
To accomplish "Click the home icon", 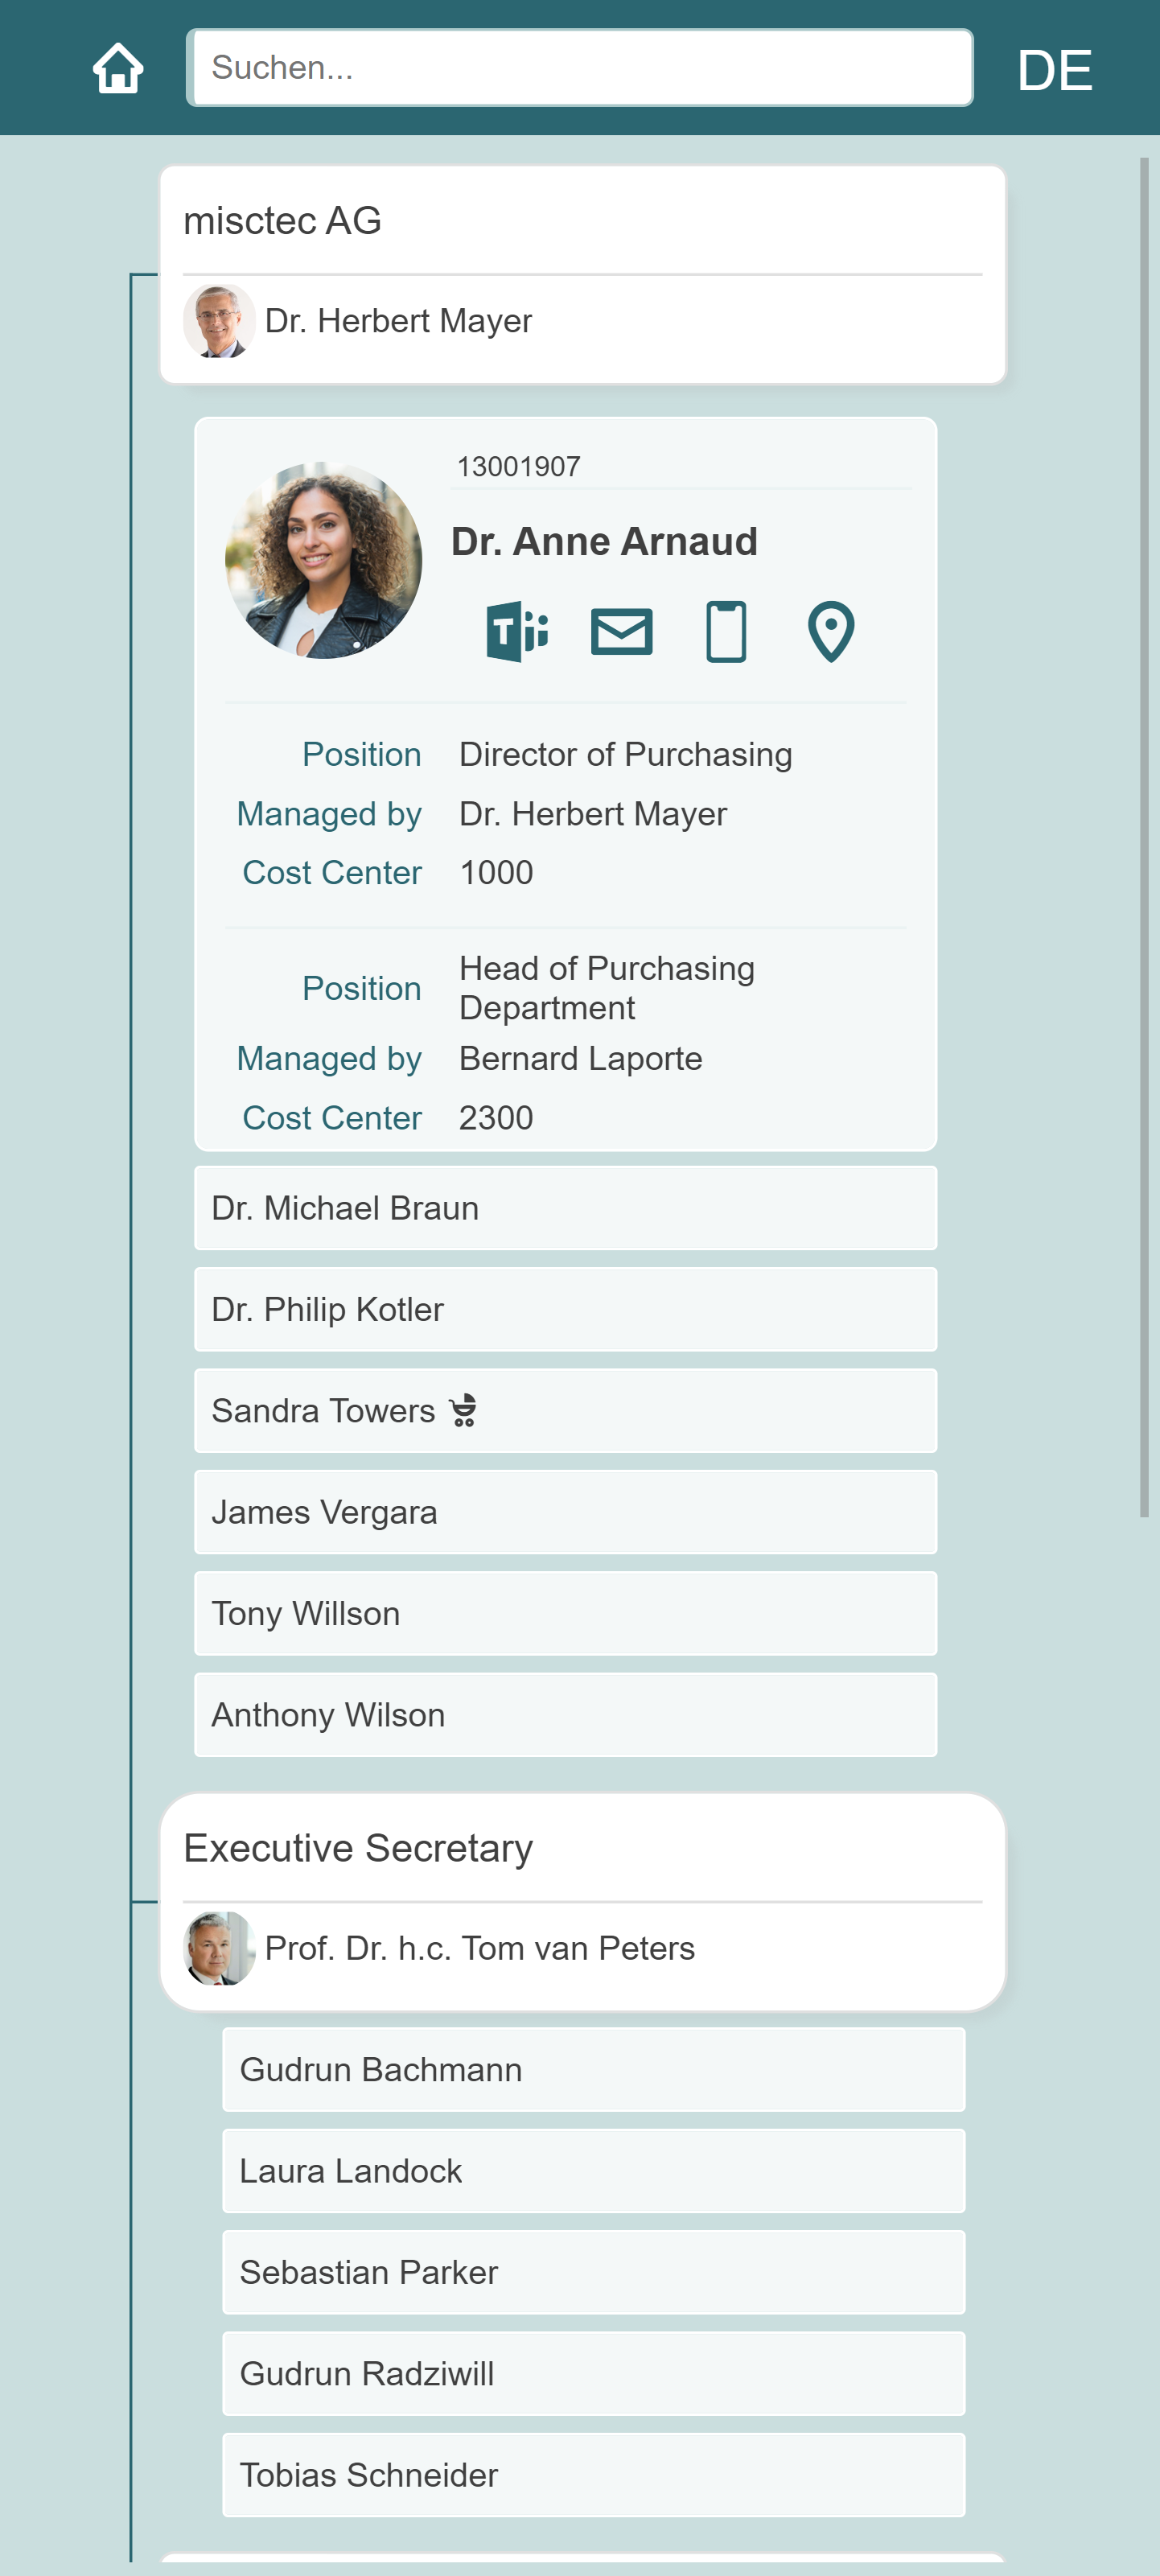I will pos(118,68).
